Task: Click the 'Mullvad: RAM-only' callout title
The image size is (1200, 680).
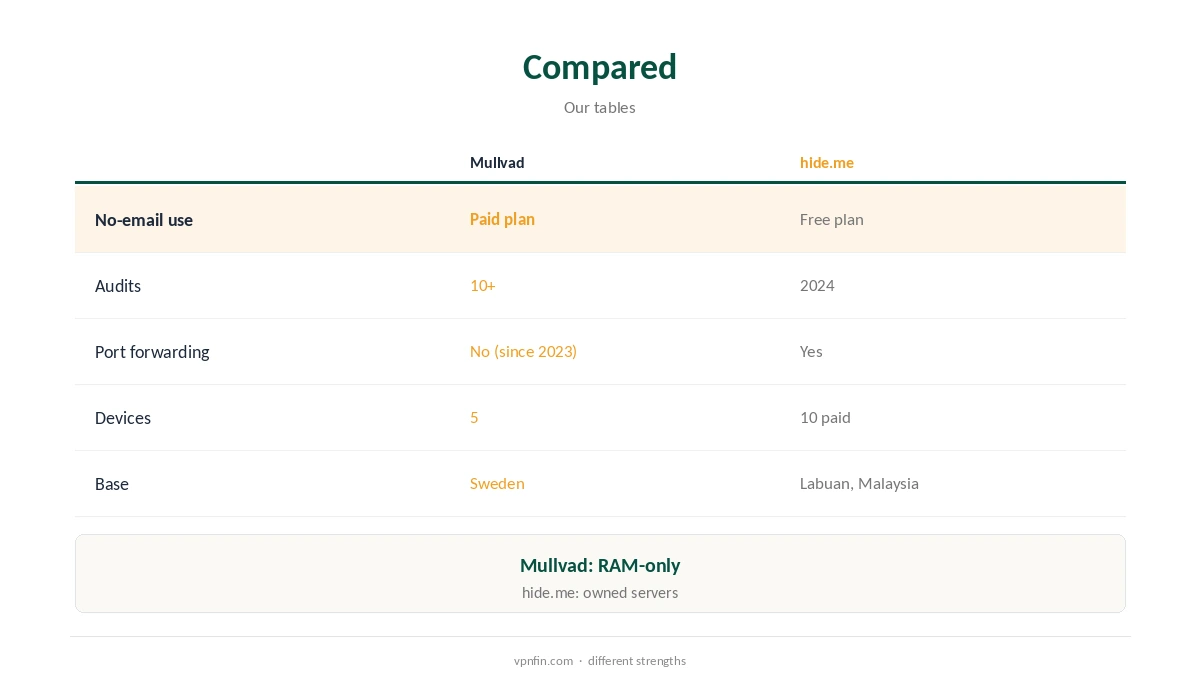Action: (x=600, y=565)
